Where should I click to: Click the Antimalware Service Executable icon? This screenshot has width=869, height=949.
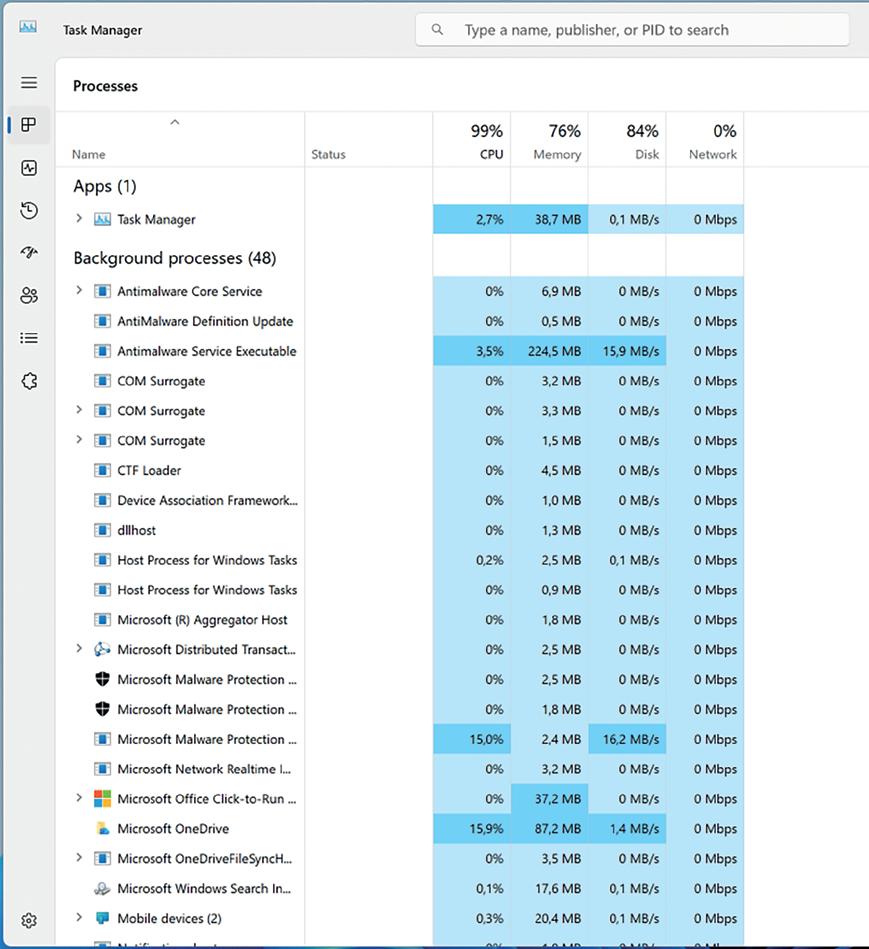tap(102, 351)
